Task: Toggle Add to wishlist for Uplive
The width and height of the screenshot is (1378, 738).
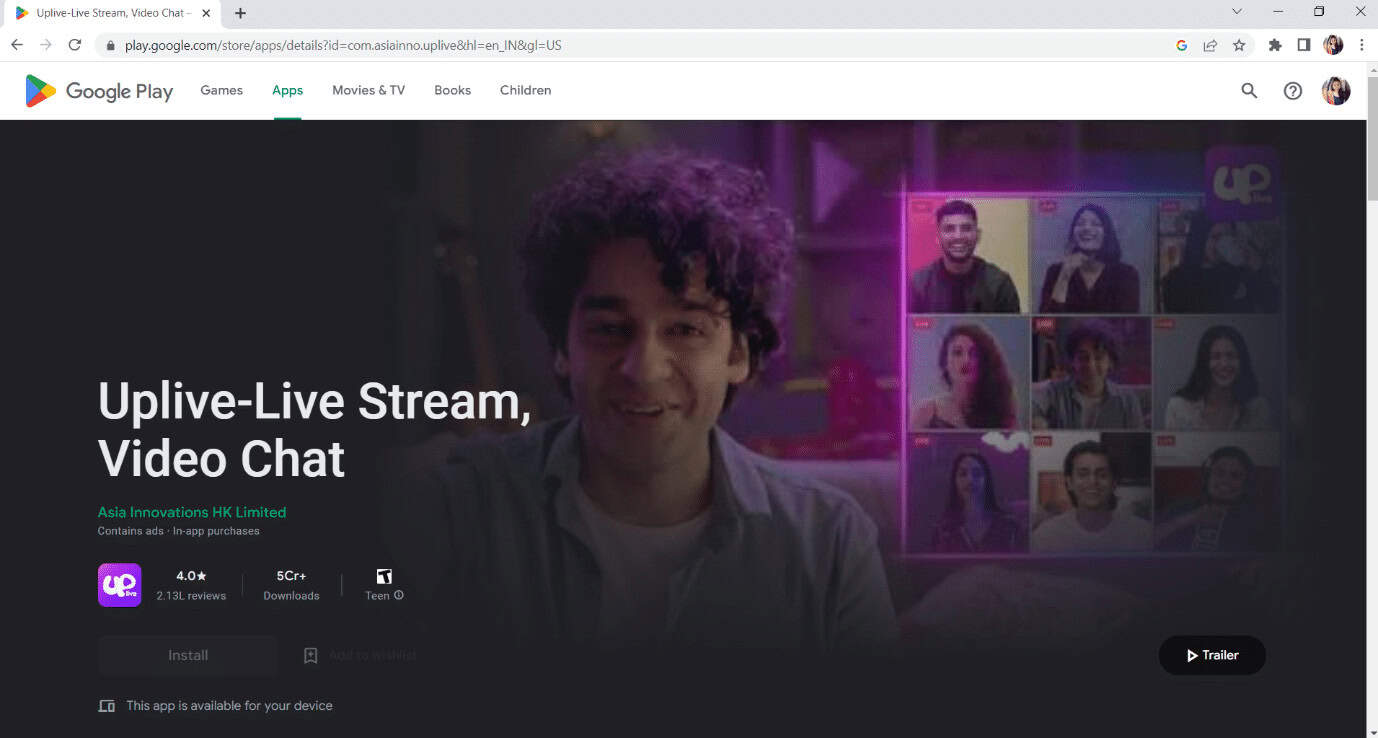Action: (x=358, y=655)
